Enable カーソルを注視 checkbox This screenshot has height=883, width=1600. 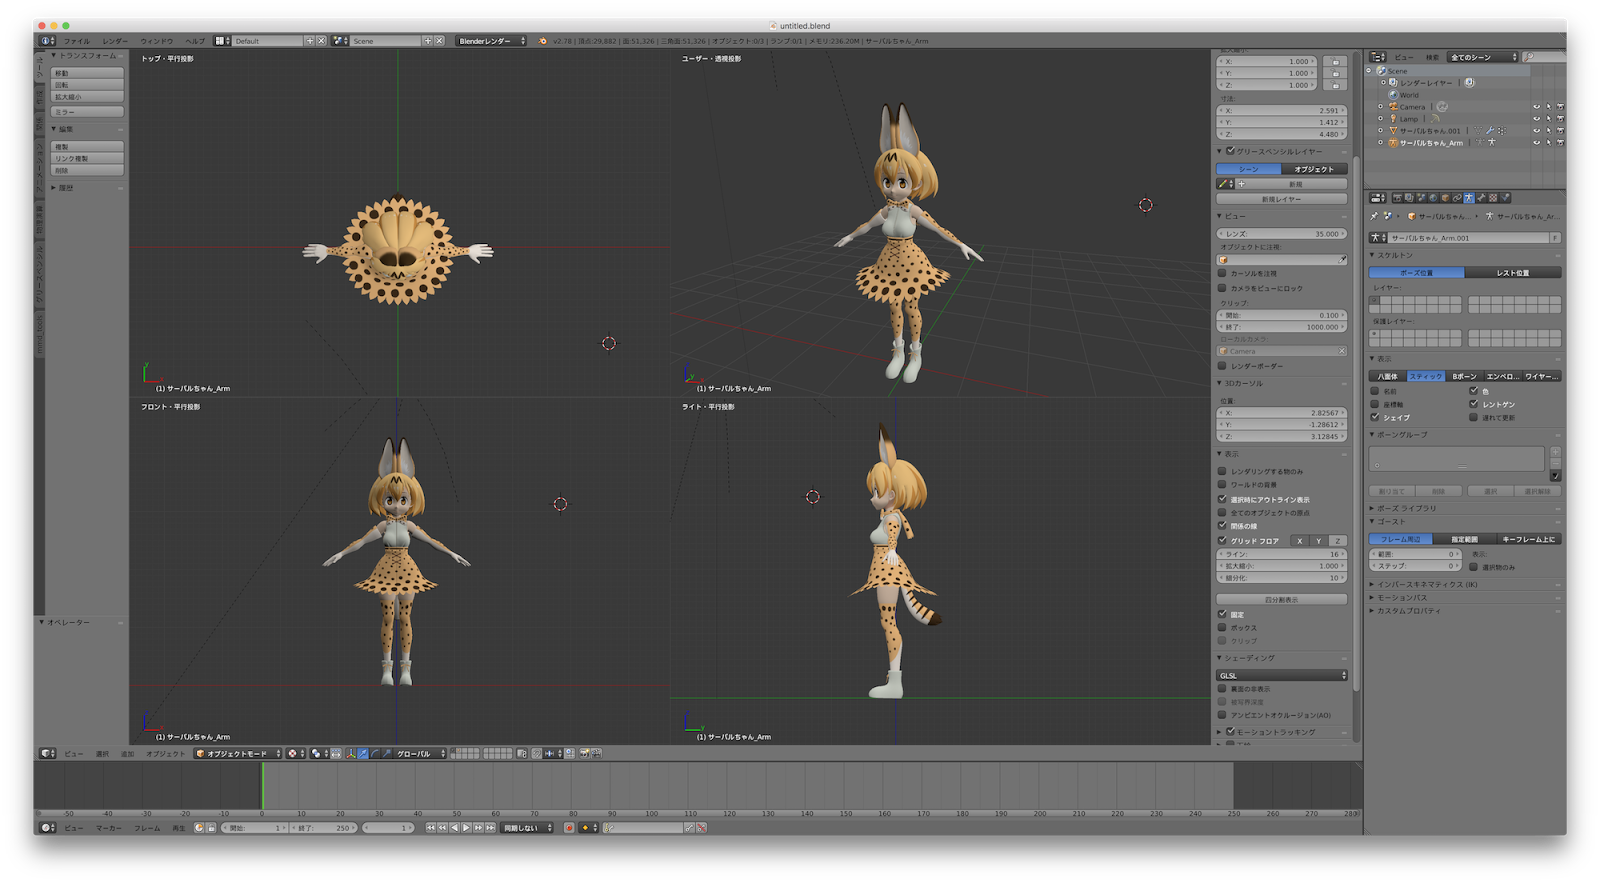1222,273
